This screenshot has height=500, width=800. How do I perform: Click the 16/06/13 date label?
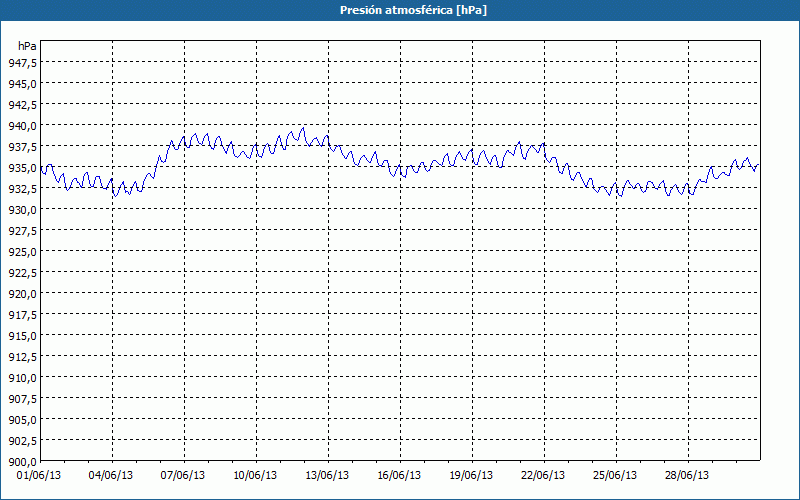coord(399,475)
